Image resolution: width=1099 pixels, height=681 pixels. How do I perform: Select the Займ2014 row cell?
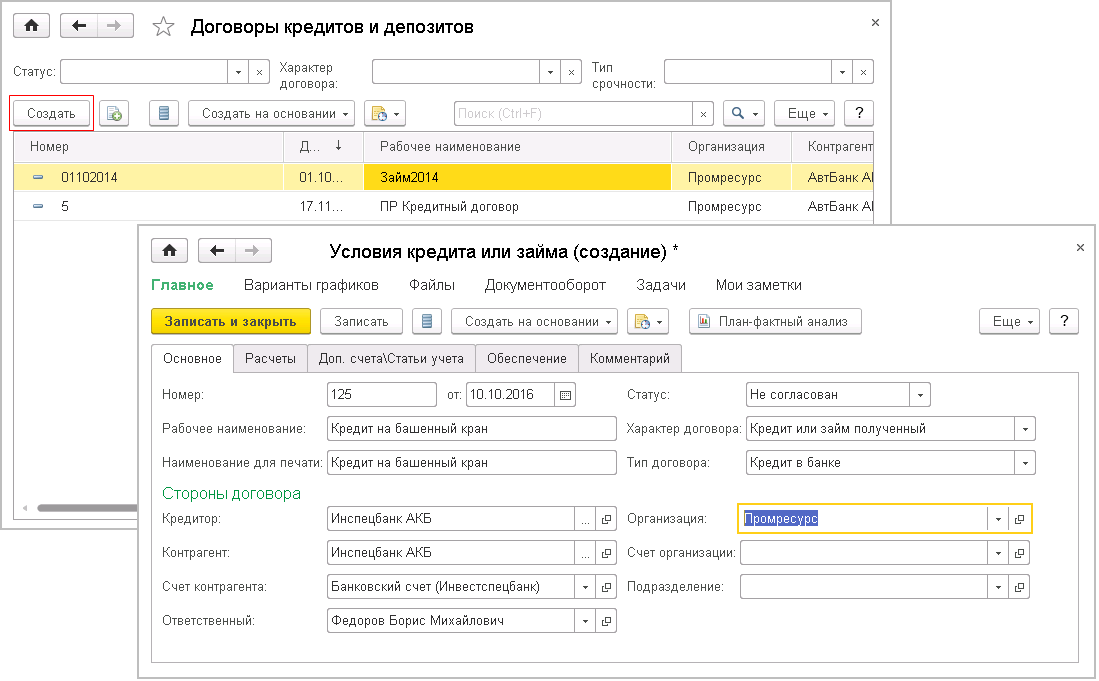point(517,177)
